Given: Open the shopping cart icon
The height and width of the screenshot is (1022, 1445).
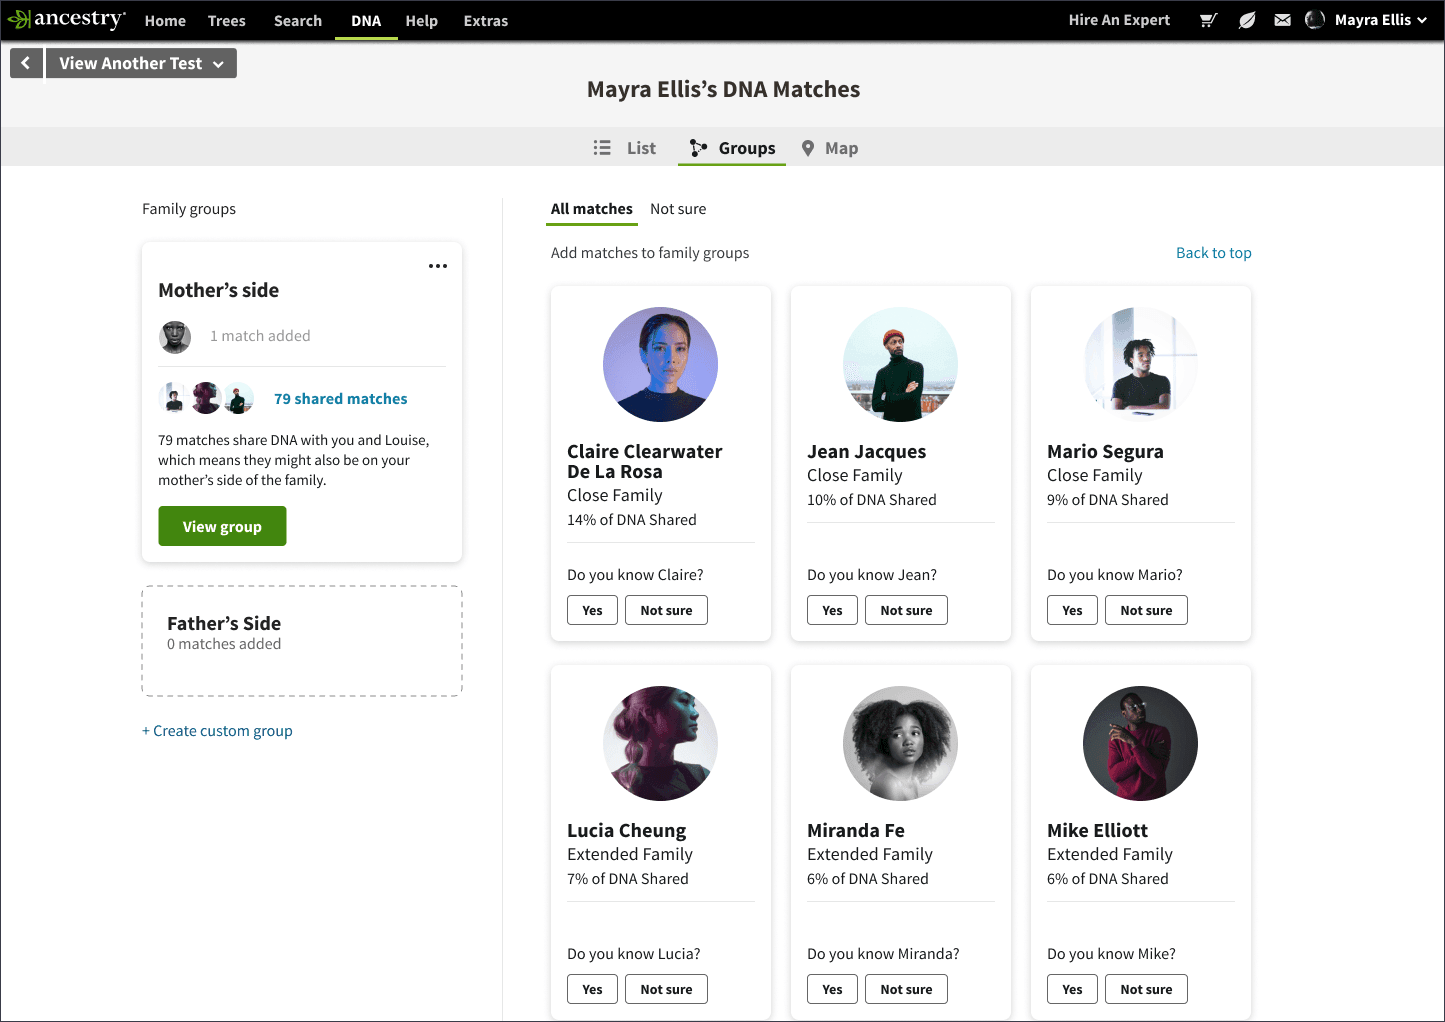Looking at the screenshot, I should 1208,20.
